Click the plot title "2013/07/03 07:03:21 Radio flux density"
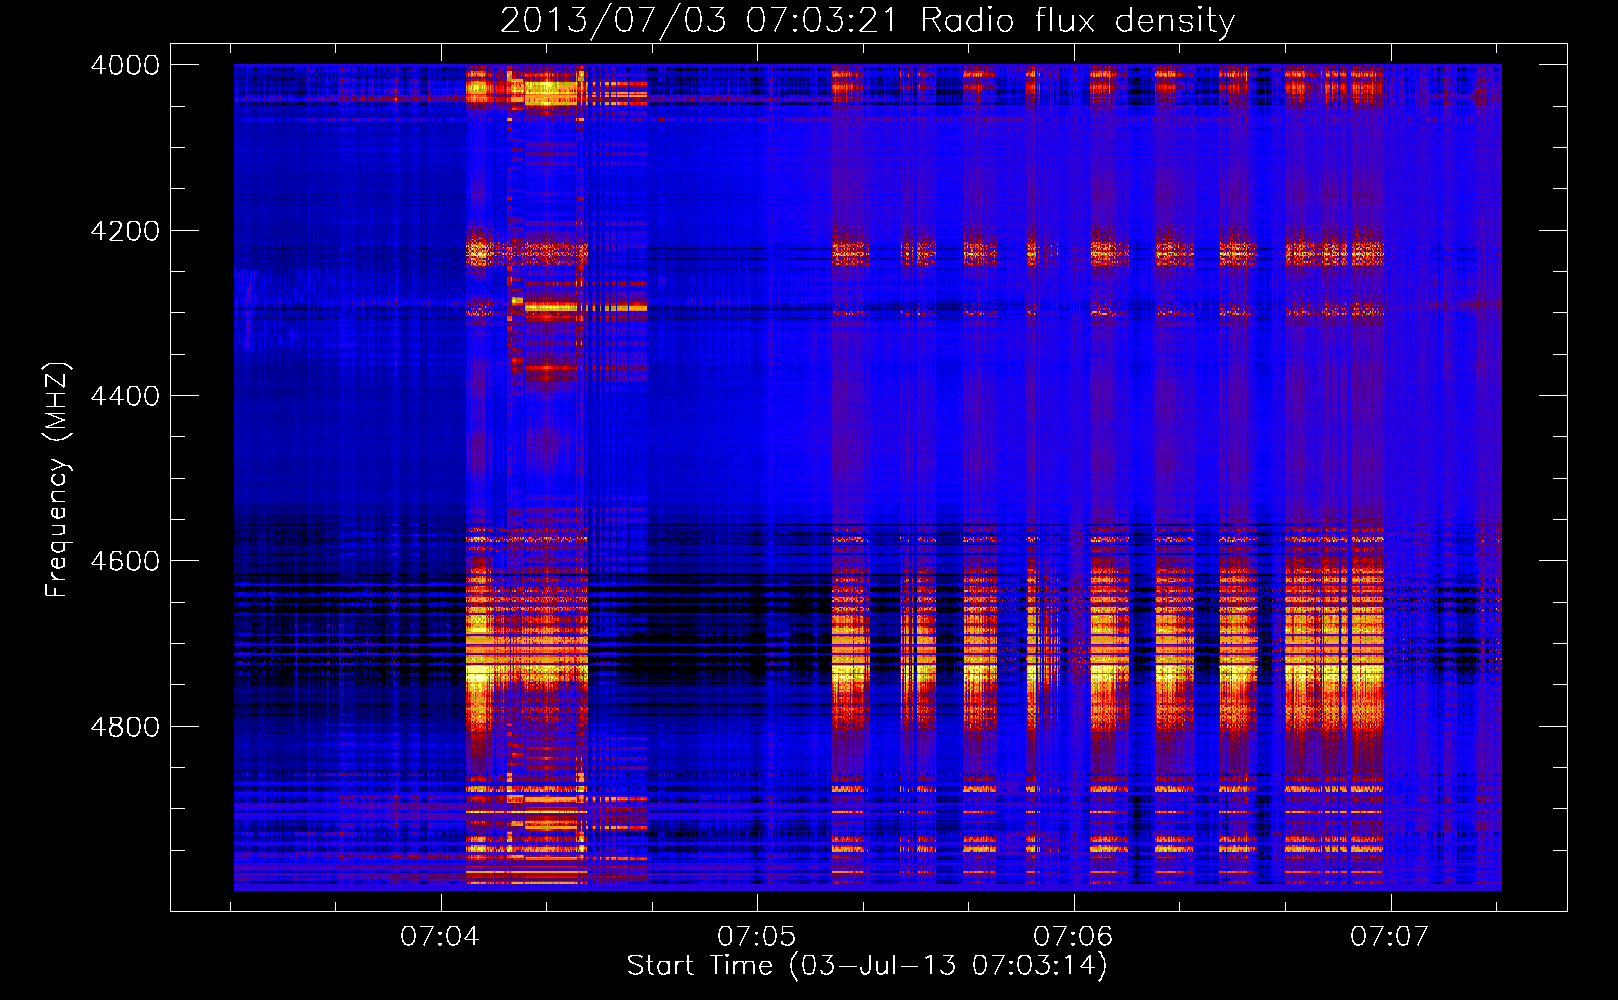 (867, 20)
